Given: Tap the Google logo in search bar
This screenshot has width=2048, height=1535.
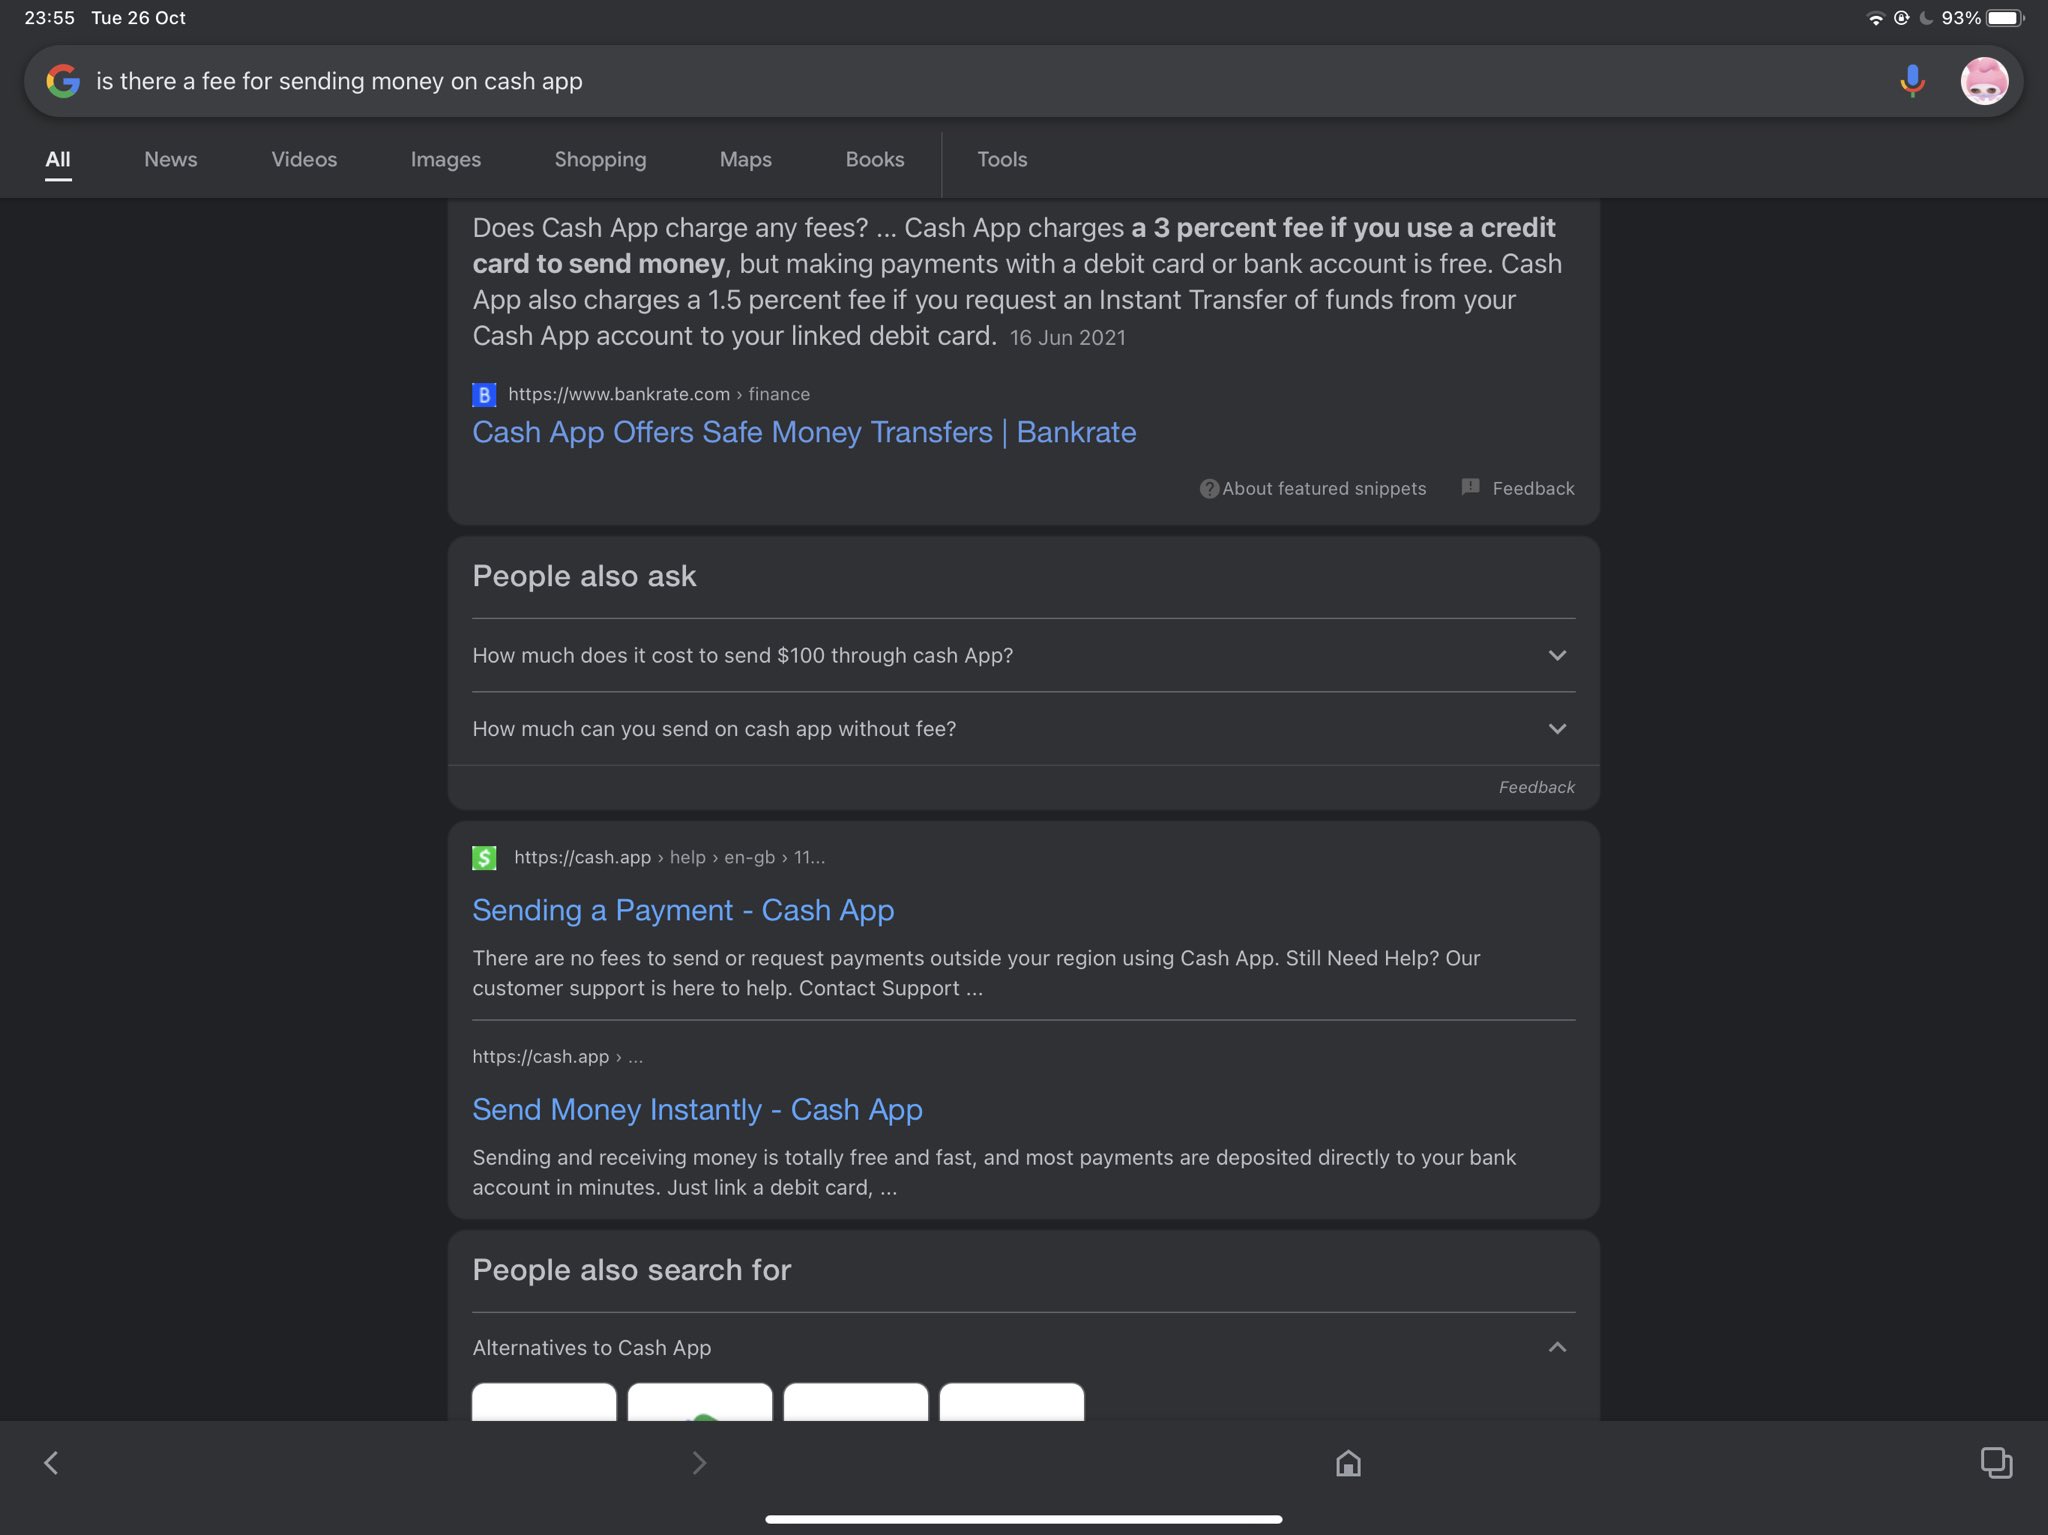Looking at the screenshot, I should pos(63,81).
